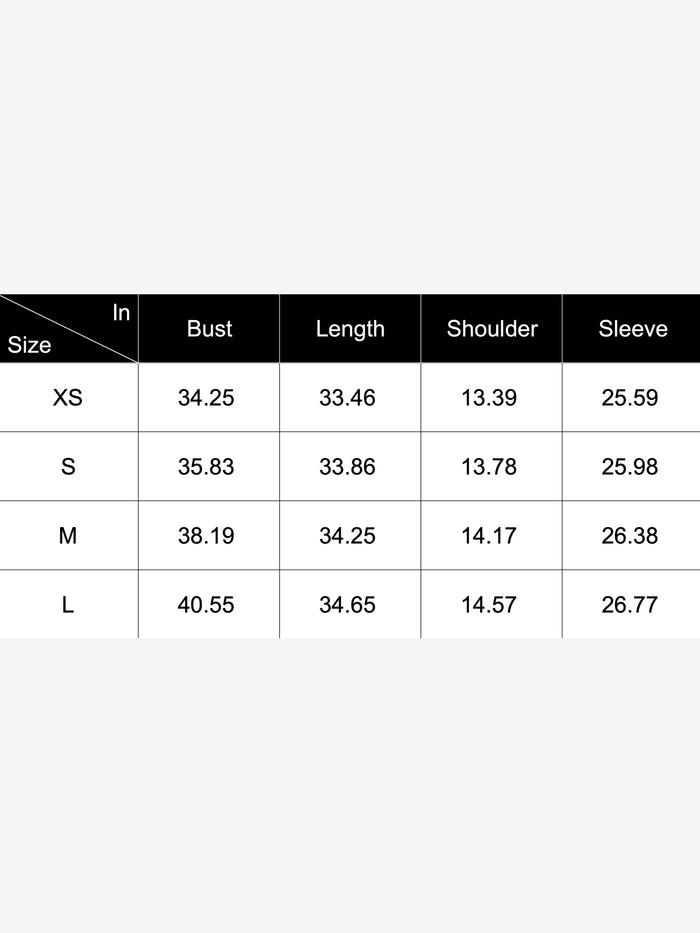Click the M size row label

click(68, 536)
